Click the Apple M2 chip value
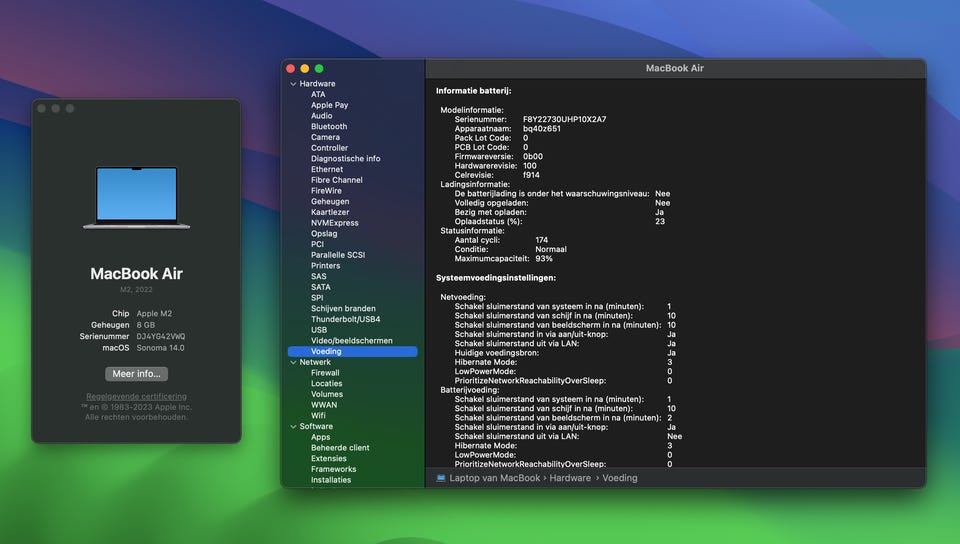Image resolution: width=960 pixels, height=544 pixels. [154, 313]
